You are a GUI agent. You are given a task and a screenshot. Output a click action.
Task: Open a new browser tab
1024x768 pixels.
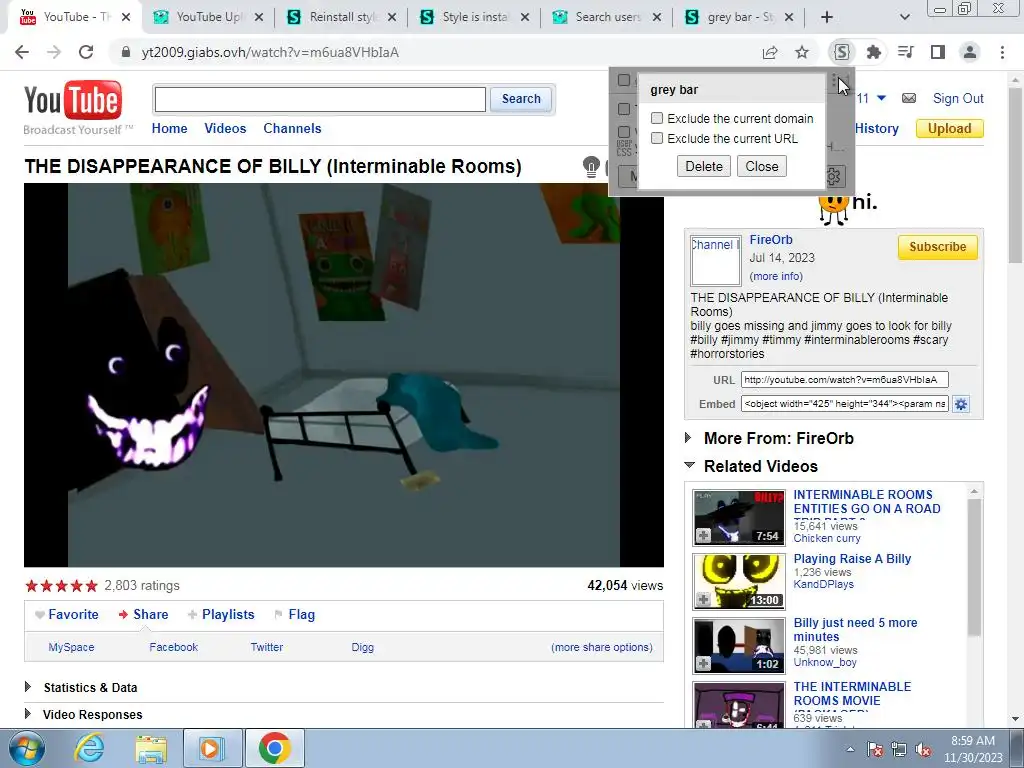pos(827,17)
